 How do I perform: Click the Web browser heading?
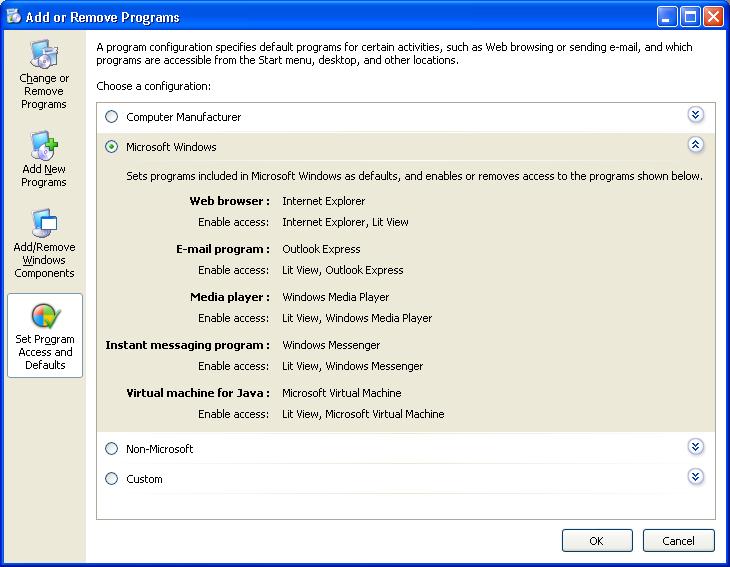[x=230, y=201]
